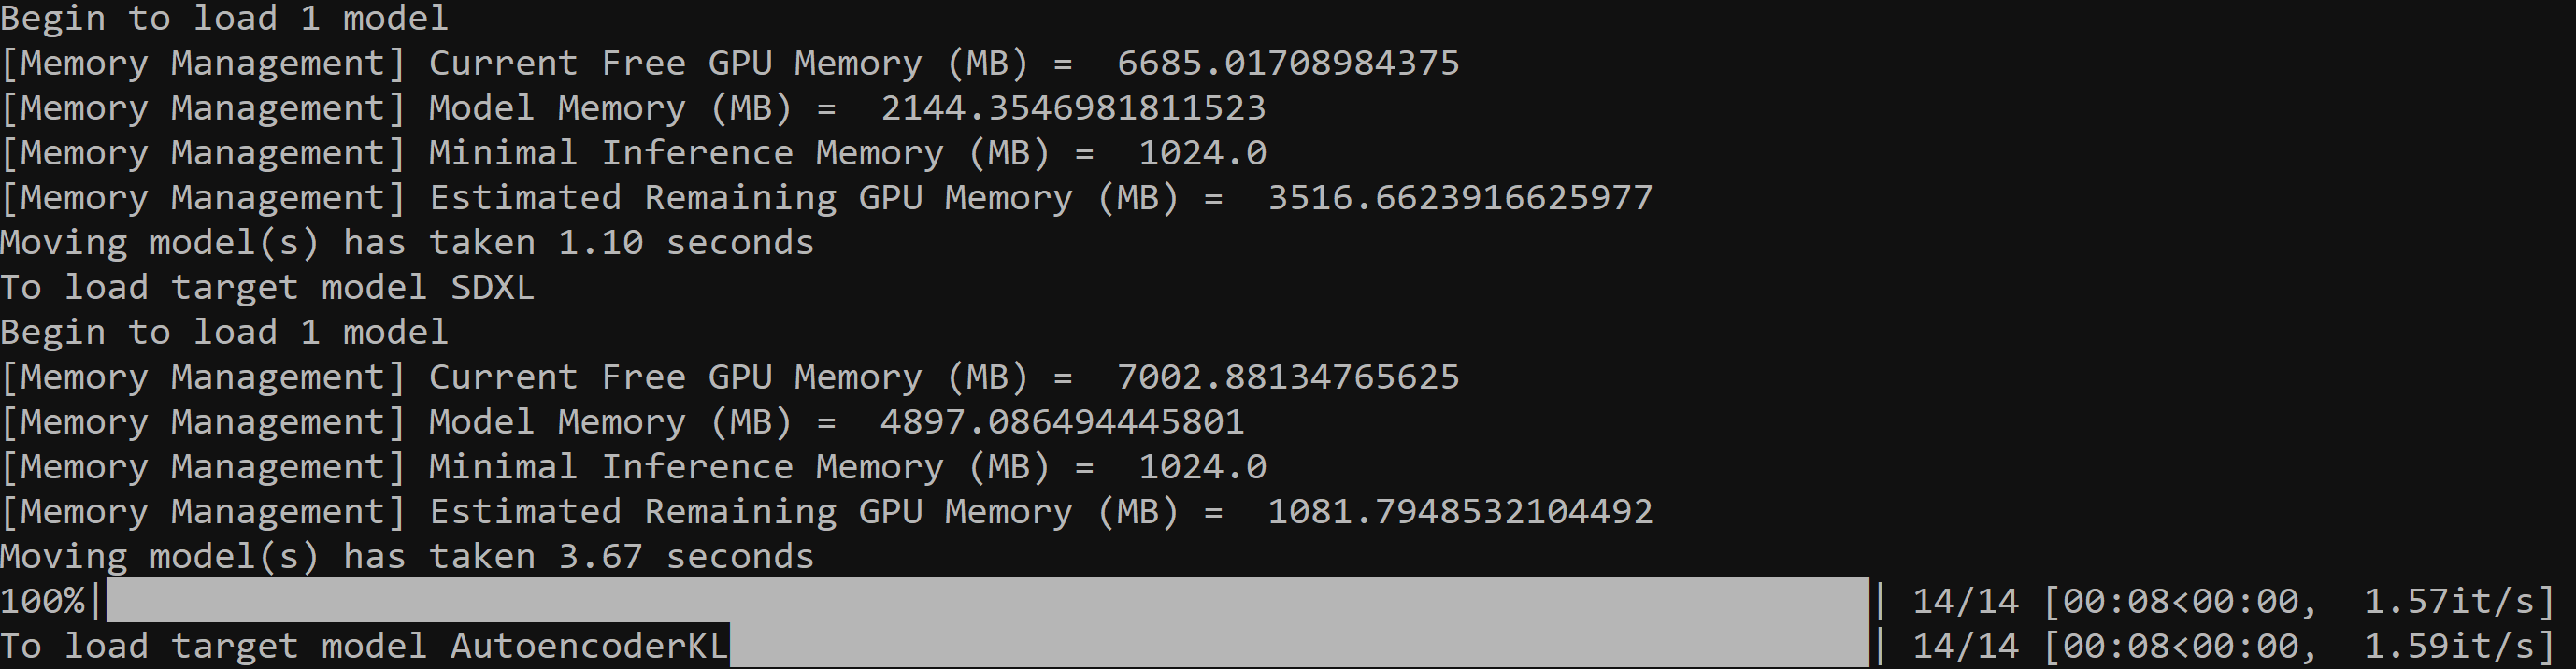Viewport: 2576px width, 669px height.
Task: Click the 'To load target model SDXL' line
Action: tap(267, 288)
